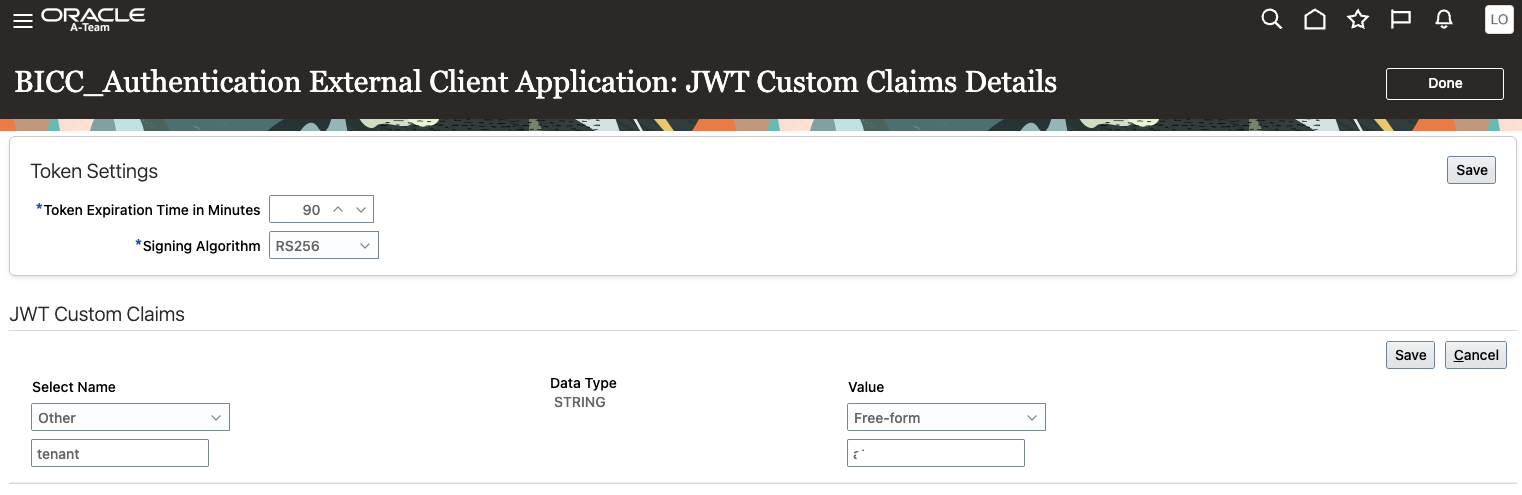Open the Select Name dropdown showing Other
Viewport: 1522px width, 495px height.
[x=131, y=418]
